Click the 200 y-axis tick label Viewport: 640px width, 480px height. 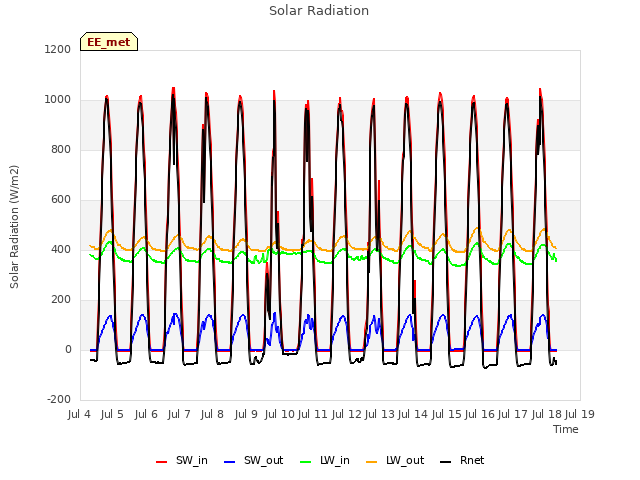(61, 300)
